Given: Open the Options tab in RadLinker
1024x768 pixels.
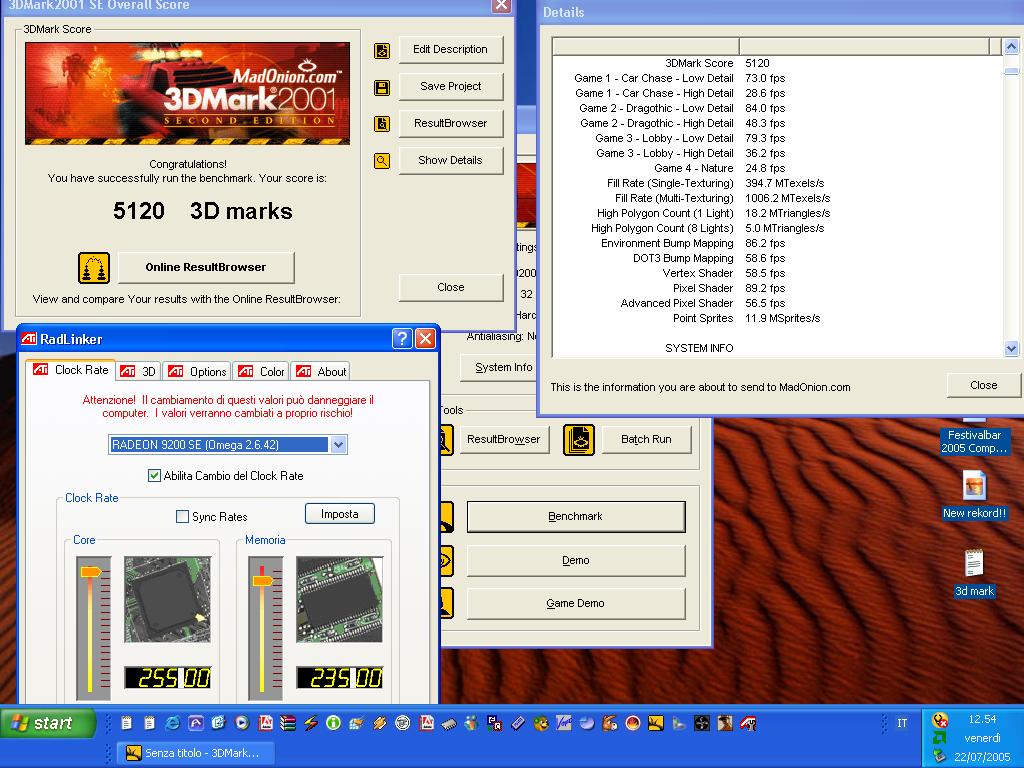Looking at the screenshot, I should (197, 372).
